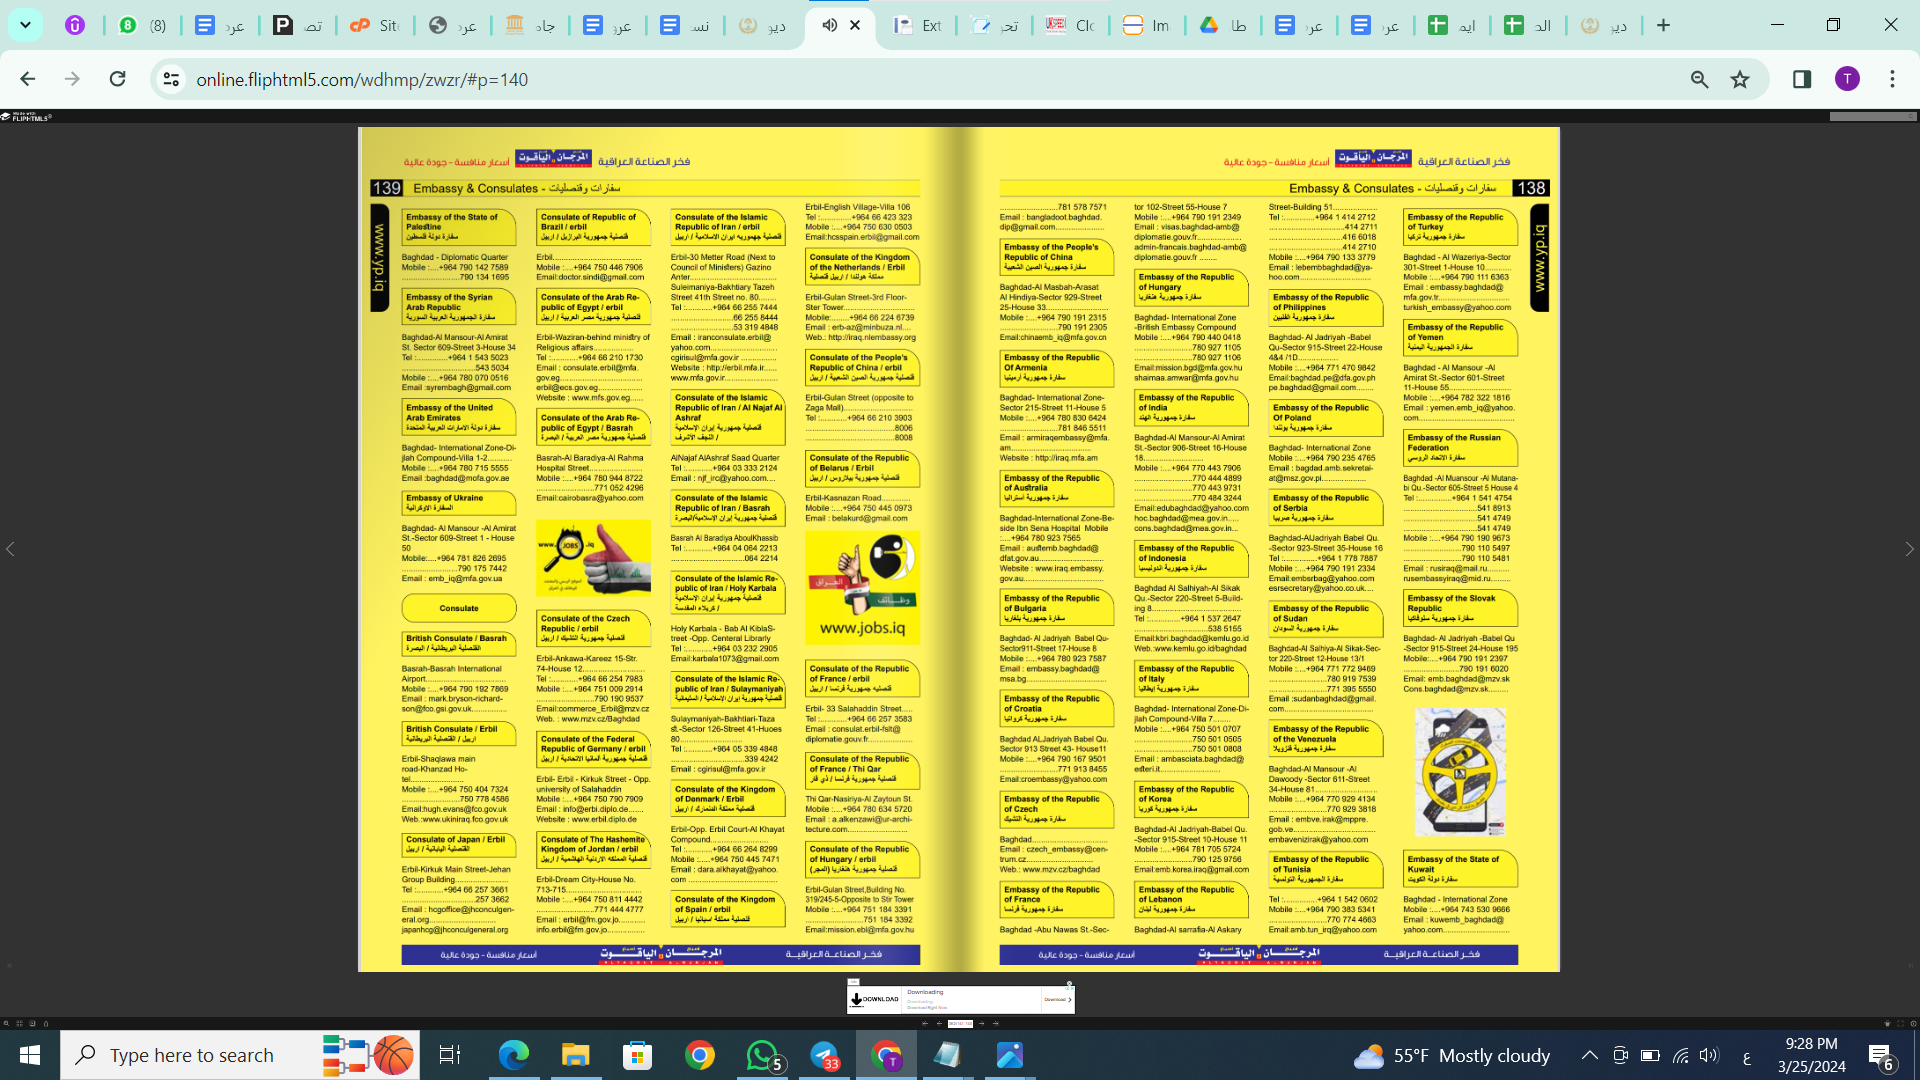
Task: Show hidden system tray icons chevron
Action: click(x=1589, y=1055)
